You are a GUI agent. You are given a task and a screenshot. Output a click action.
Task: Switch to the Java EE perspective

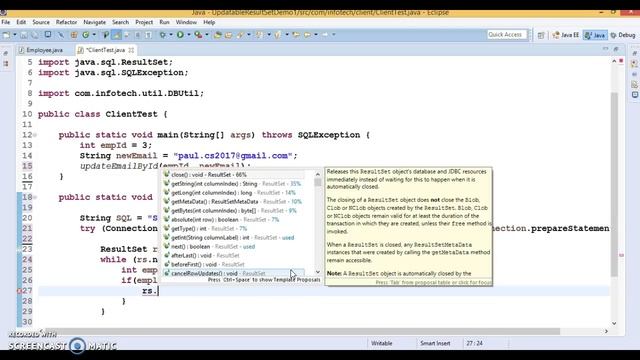point(566,35)
